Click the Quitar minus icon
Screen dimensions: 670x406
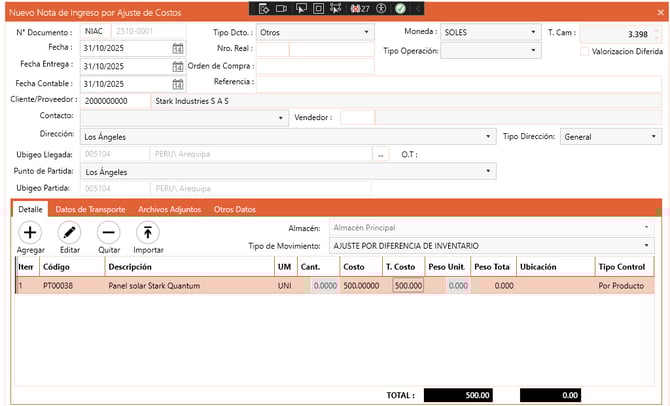click(108, 232)
